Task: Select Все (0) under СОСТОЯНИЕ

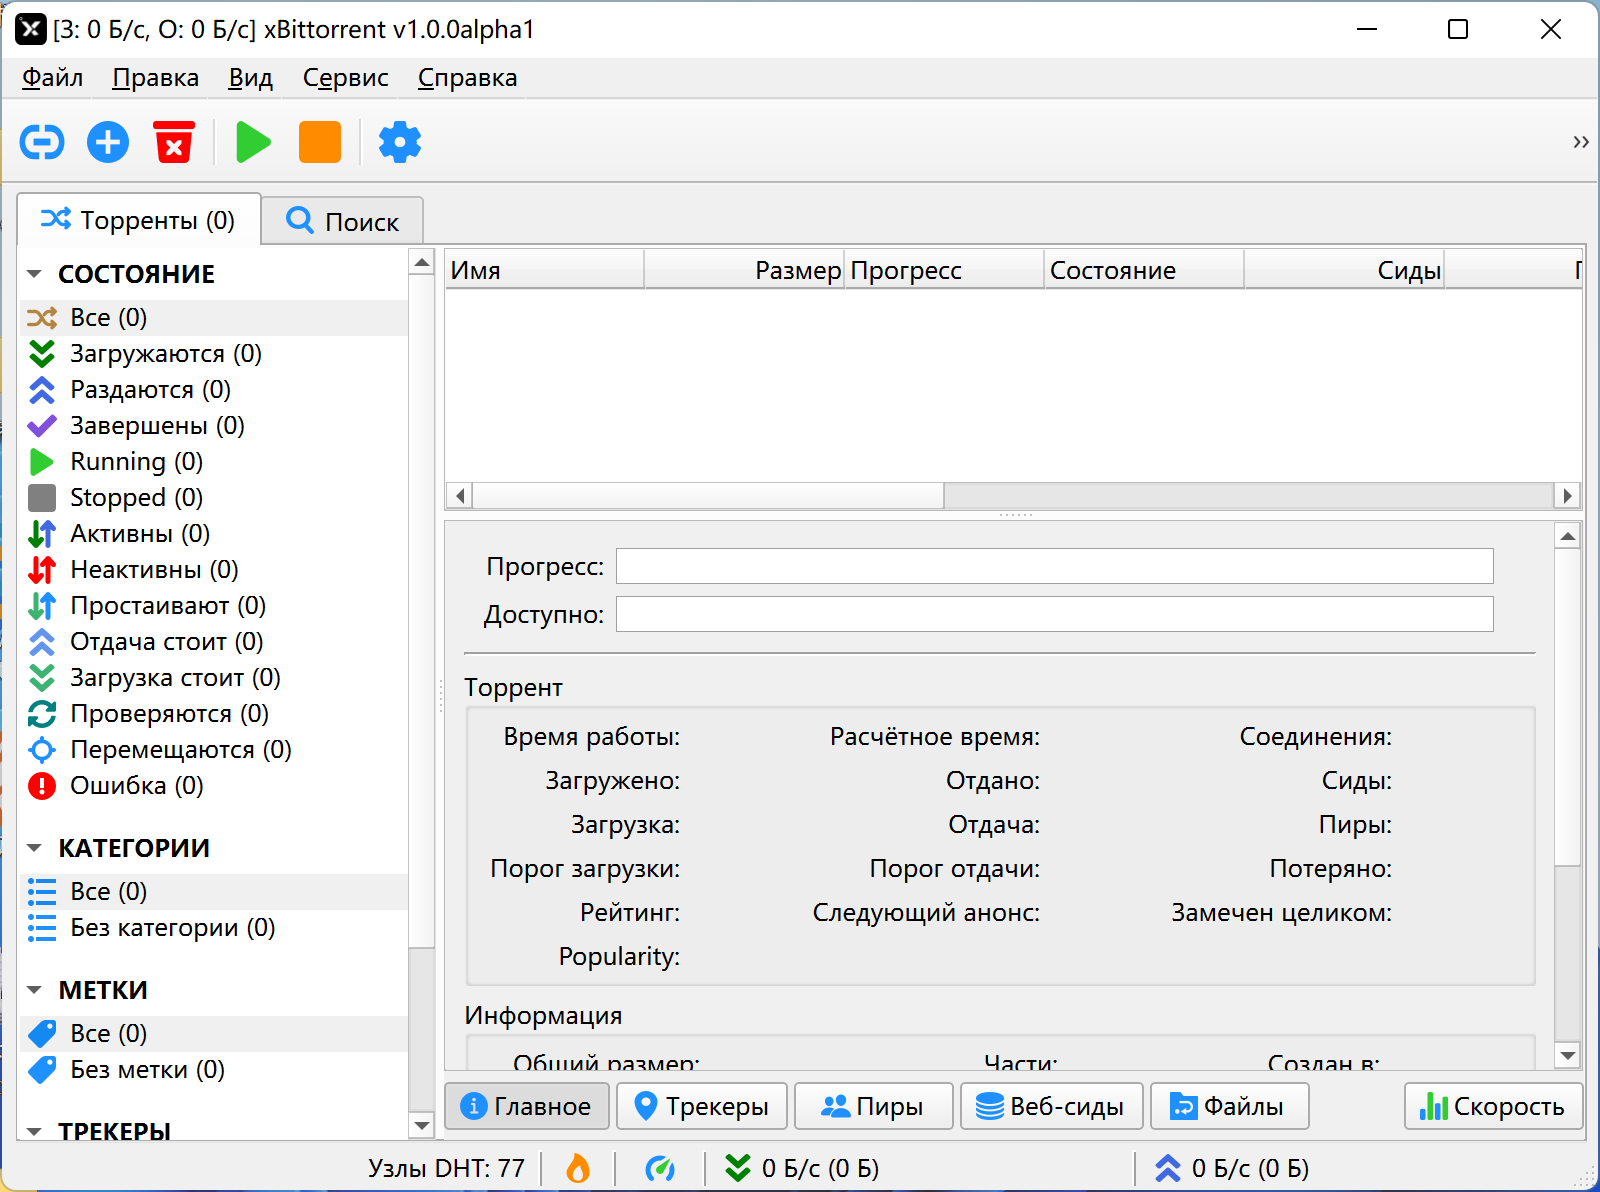Action: [214, 318]
